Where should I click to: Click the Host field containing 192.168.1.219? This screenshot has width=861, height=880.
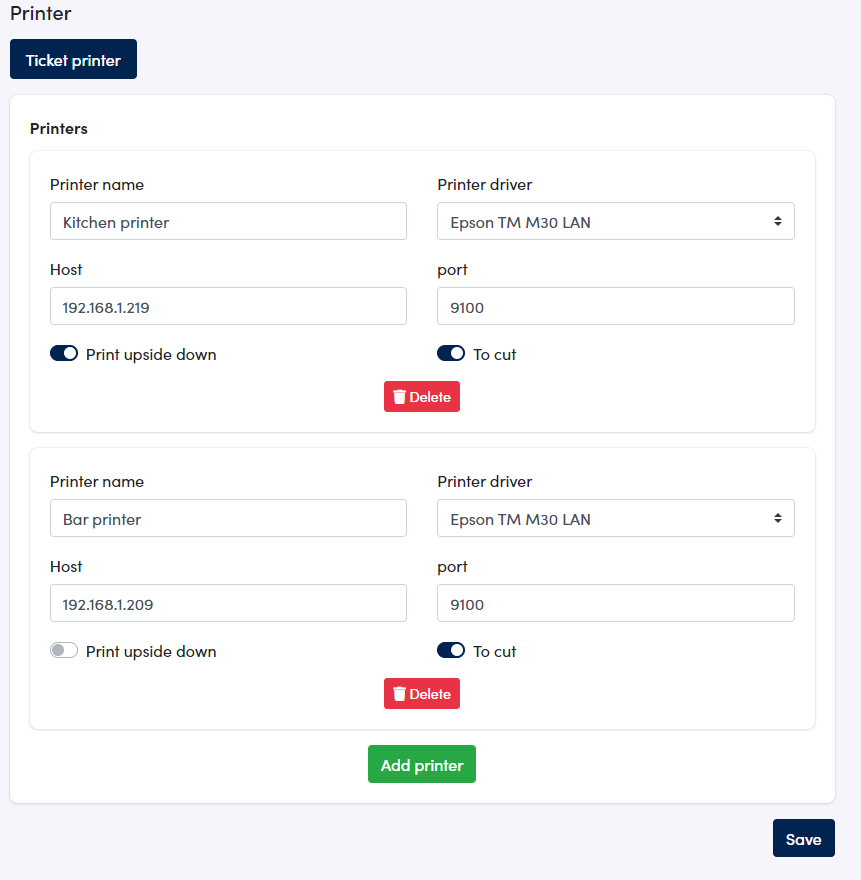tap(228, 306)
